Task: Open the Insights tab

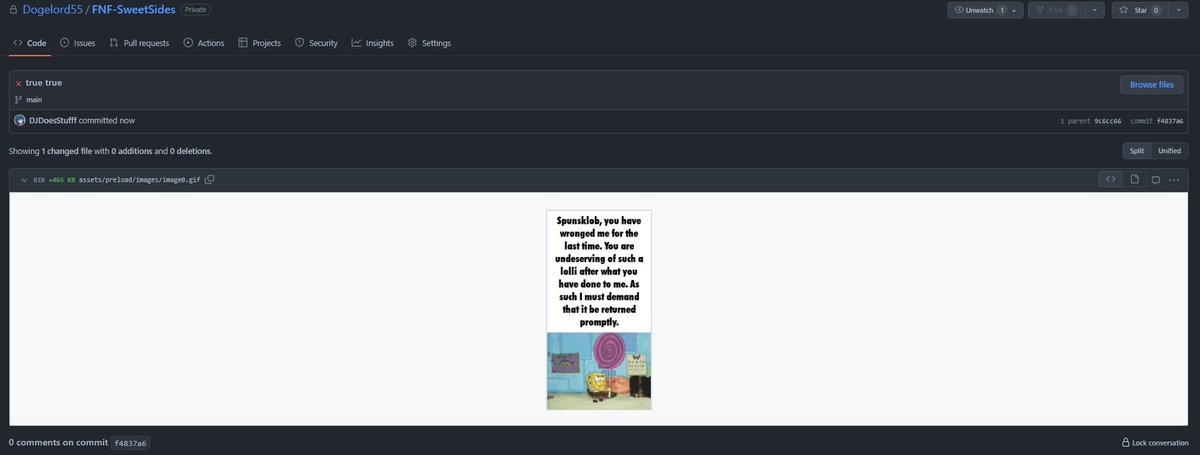Action: pyautogui.click(x=373, y=43)
